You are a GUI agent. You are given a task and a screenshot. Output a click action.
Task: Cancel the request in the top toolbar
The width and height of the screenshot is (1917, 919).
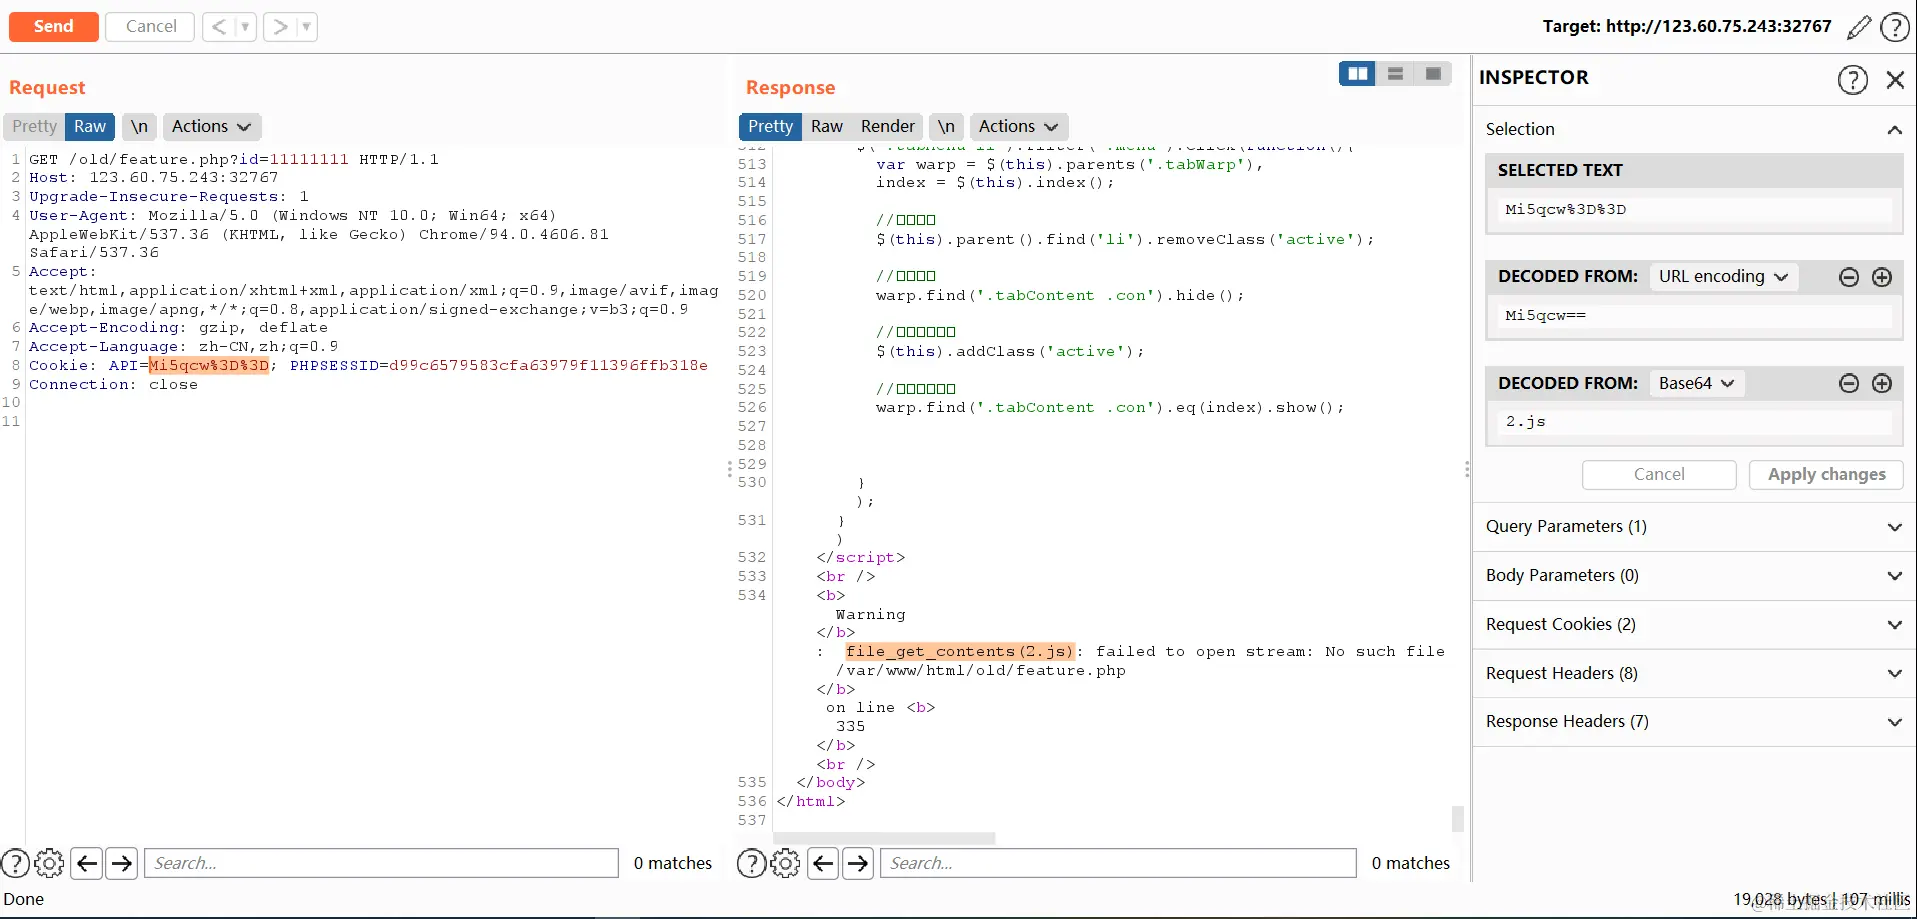coord(151,27)
